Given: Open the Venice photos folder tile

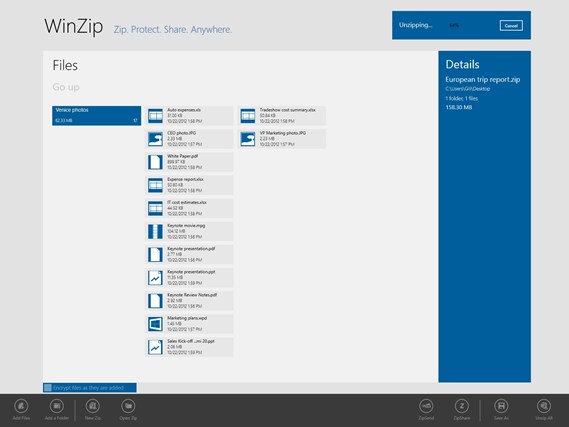Looking at the screenshot, I should (x=97, y=116).
